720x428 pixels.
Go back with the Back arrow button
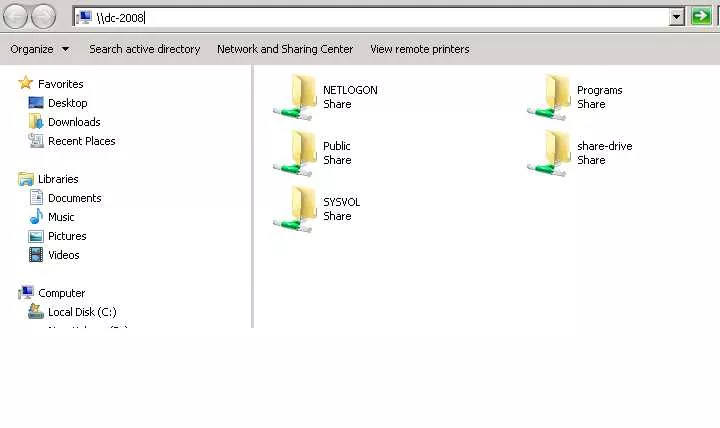point(15,16)
